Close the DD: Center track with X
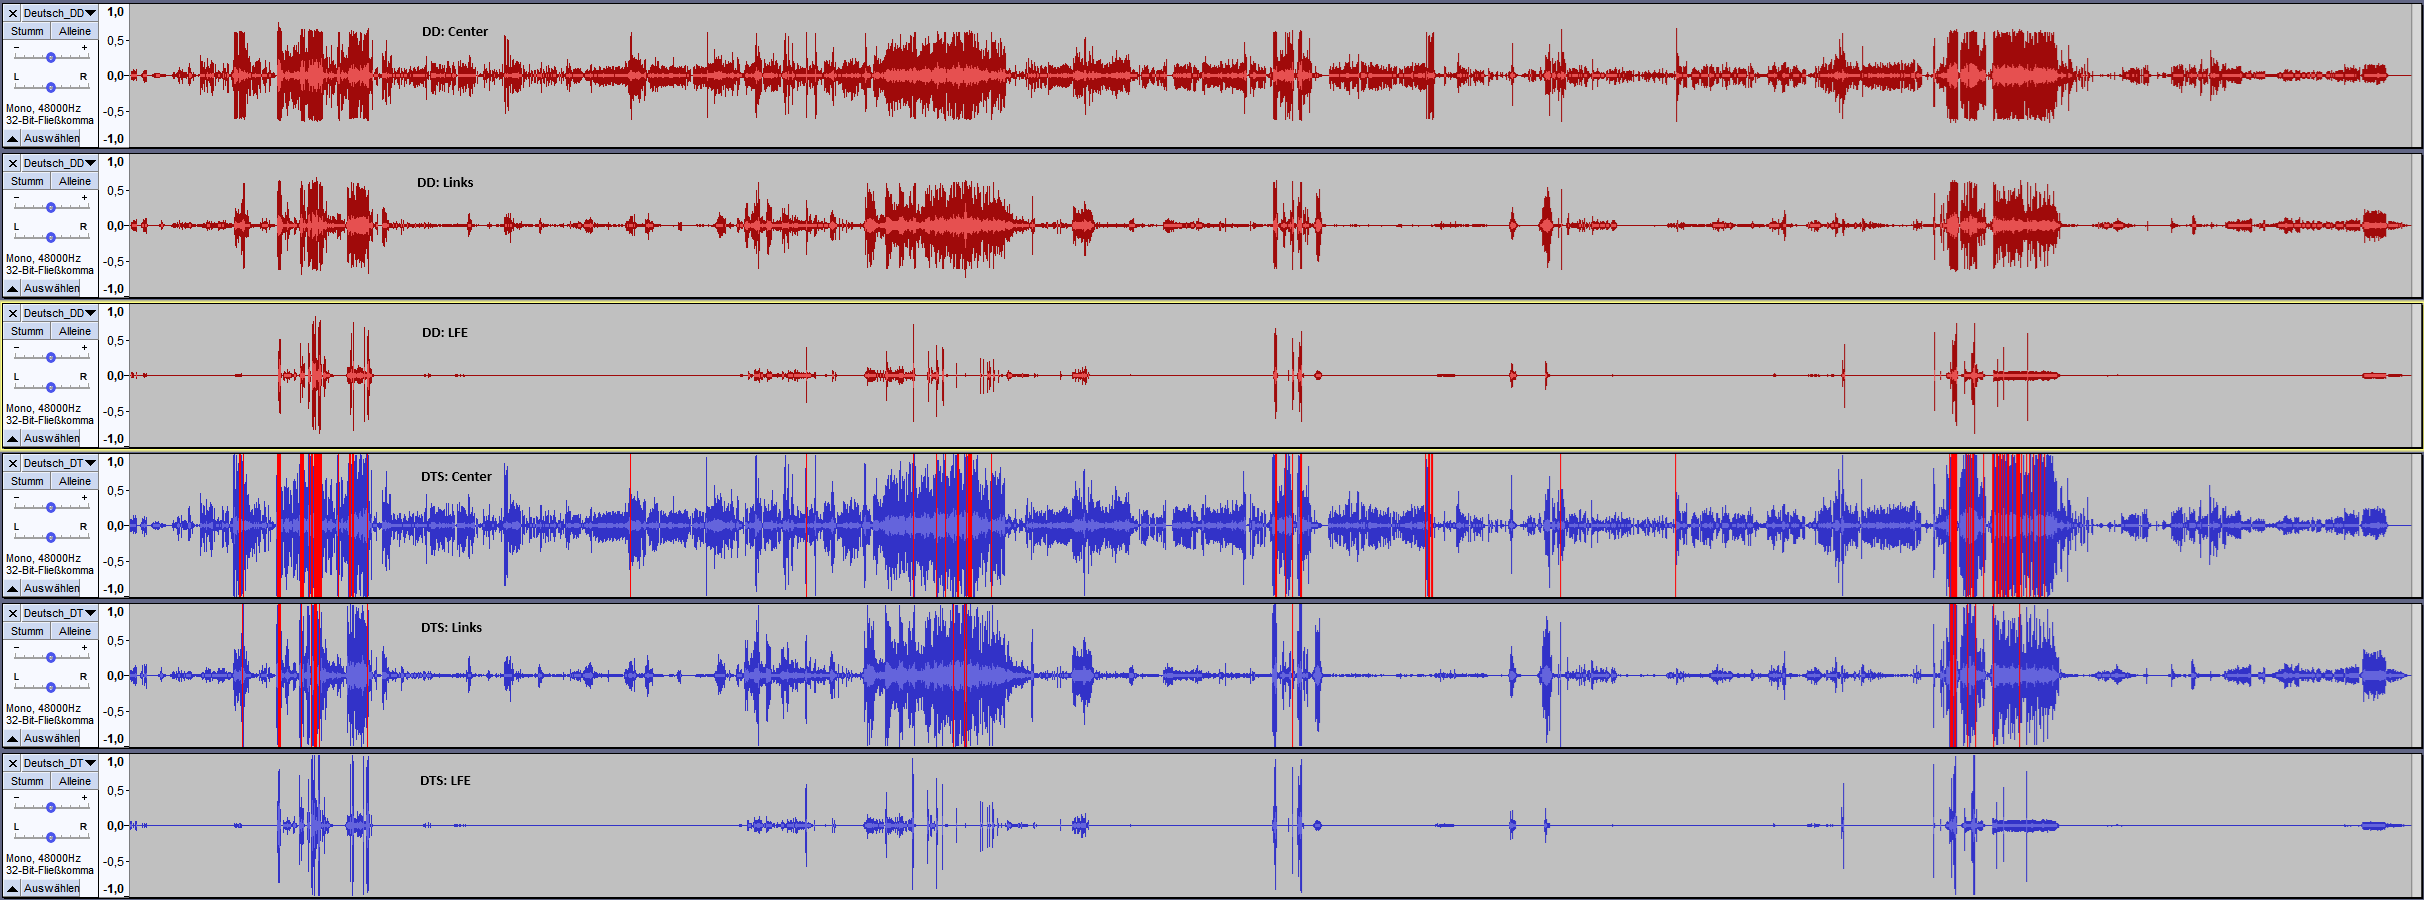This screenshot has width=2424, height=900. (x=13, y=14)
